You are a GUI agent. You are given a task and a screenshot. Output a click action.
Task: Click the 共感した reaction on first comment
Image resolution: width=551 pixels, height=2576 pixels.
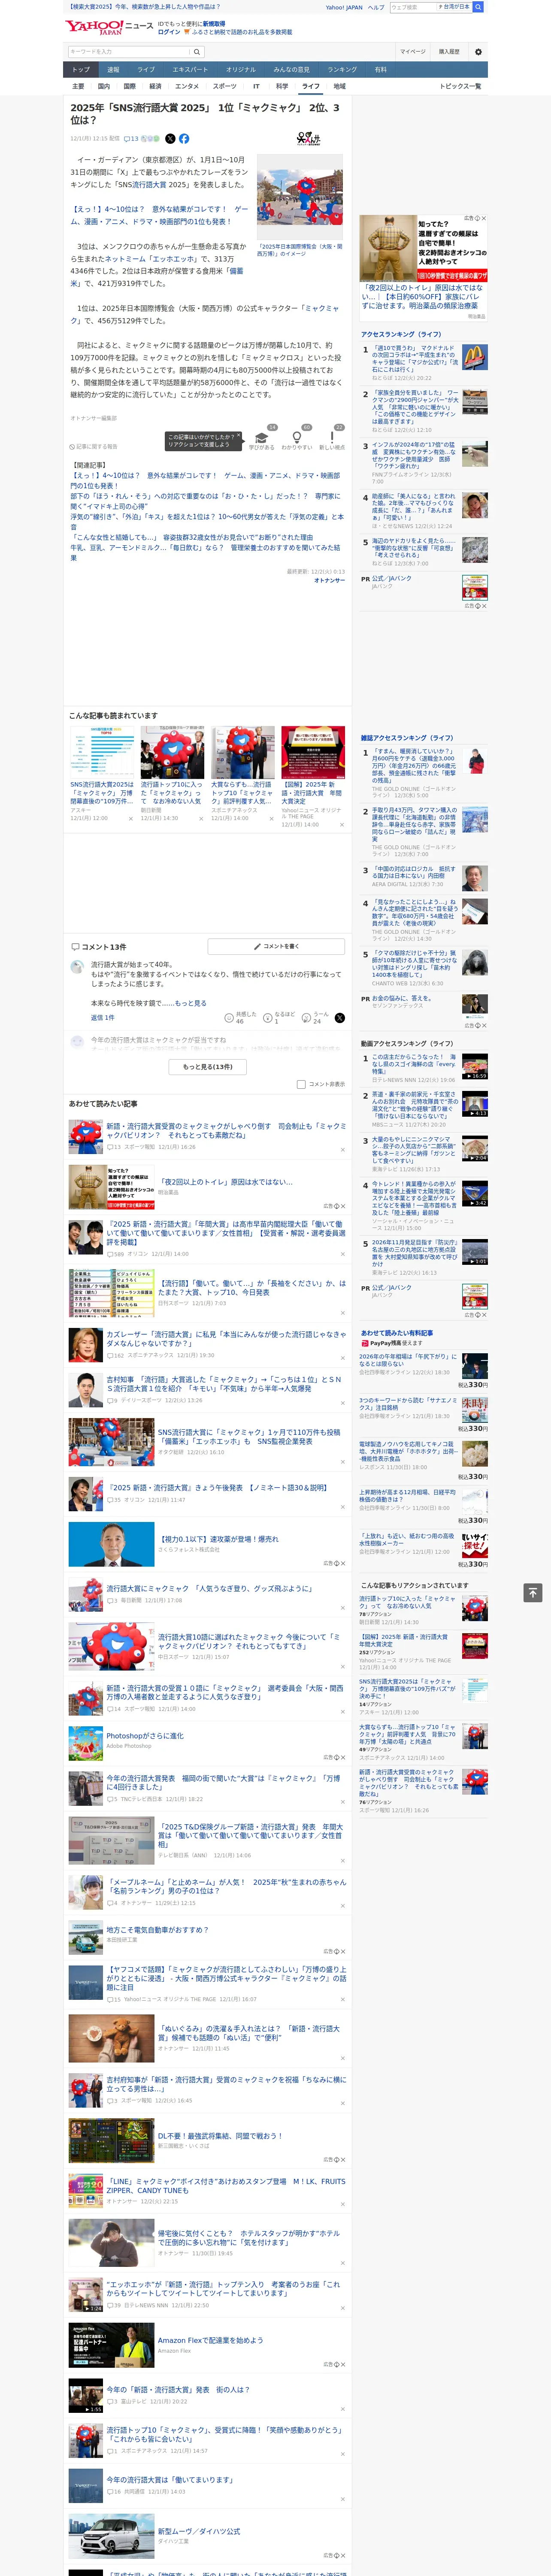pyautogui.click(x=241, y=1017)
